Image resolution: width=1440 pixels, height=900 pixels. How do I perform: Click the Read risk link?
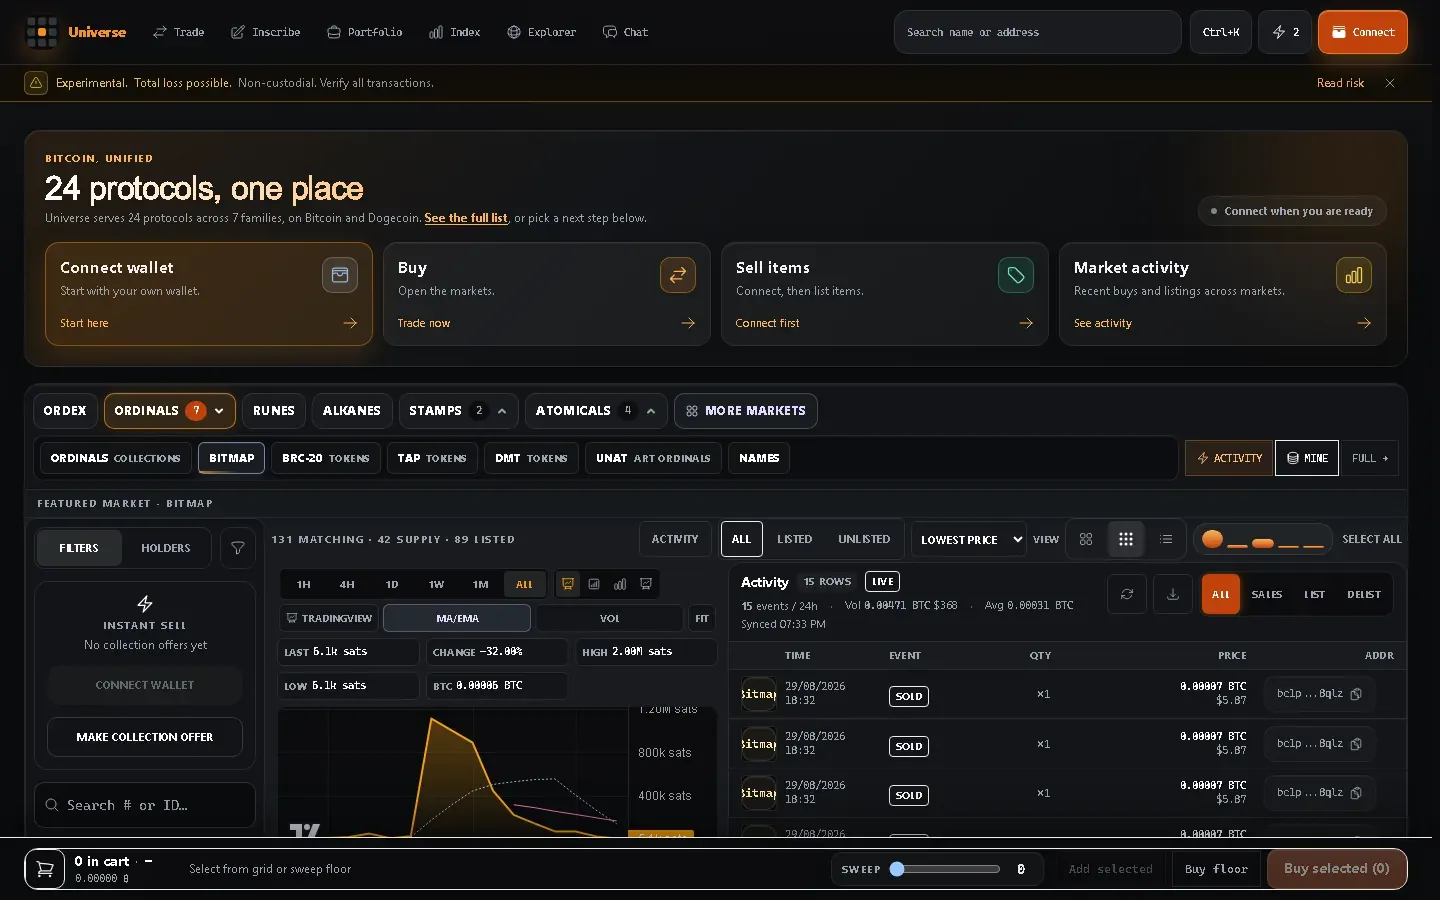click(1340, 83)
